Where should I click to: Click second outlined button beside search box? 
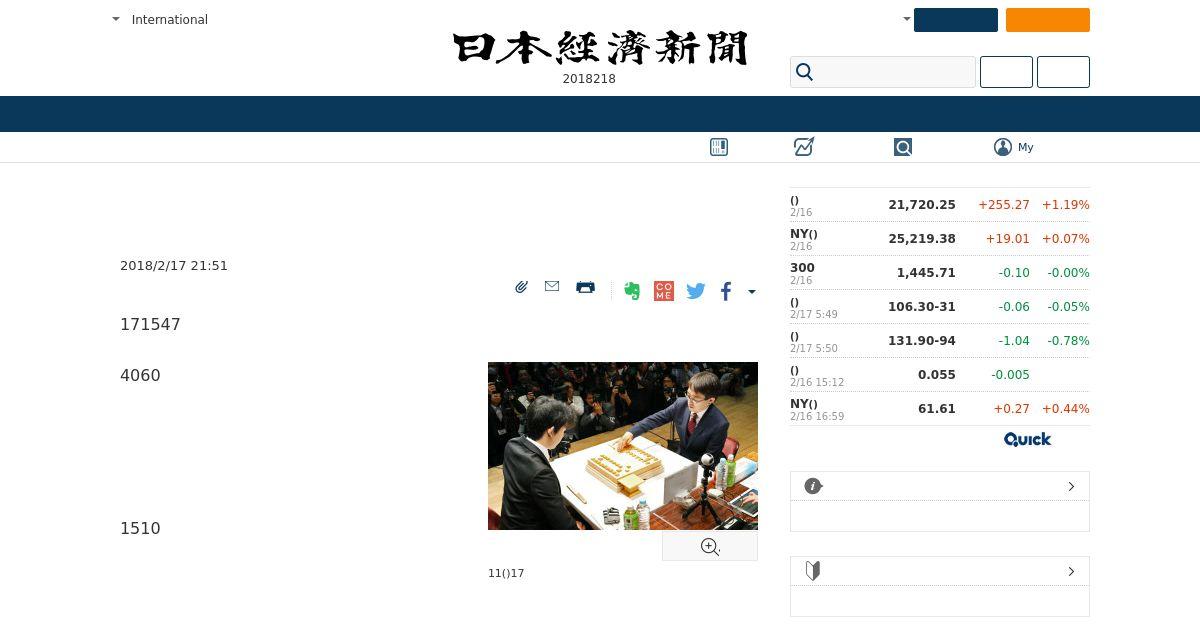[1063, 72]
